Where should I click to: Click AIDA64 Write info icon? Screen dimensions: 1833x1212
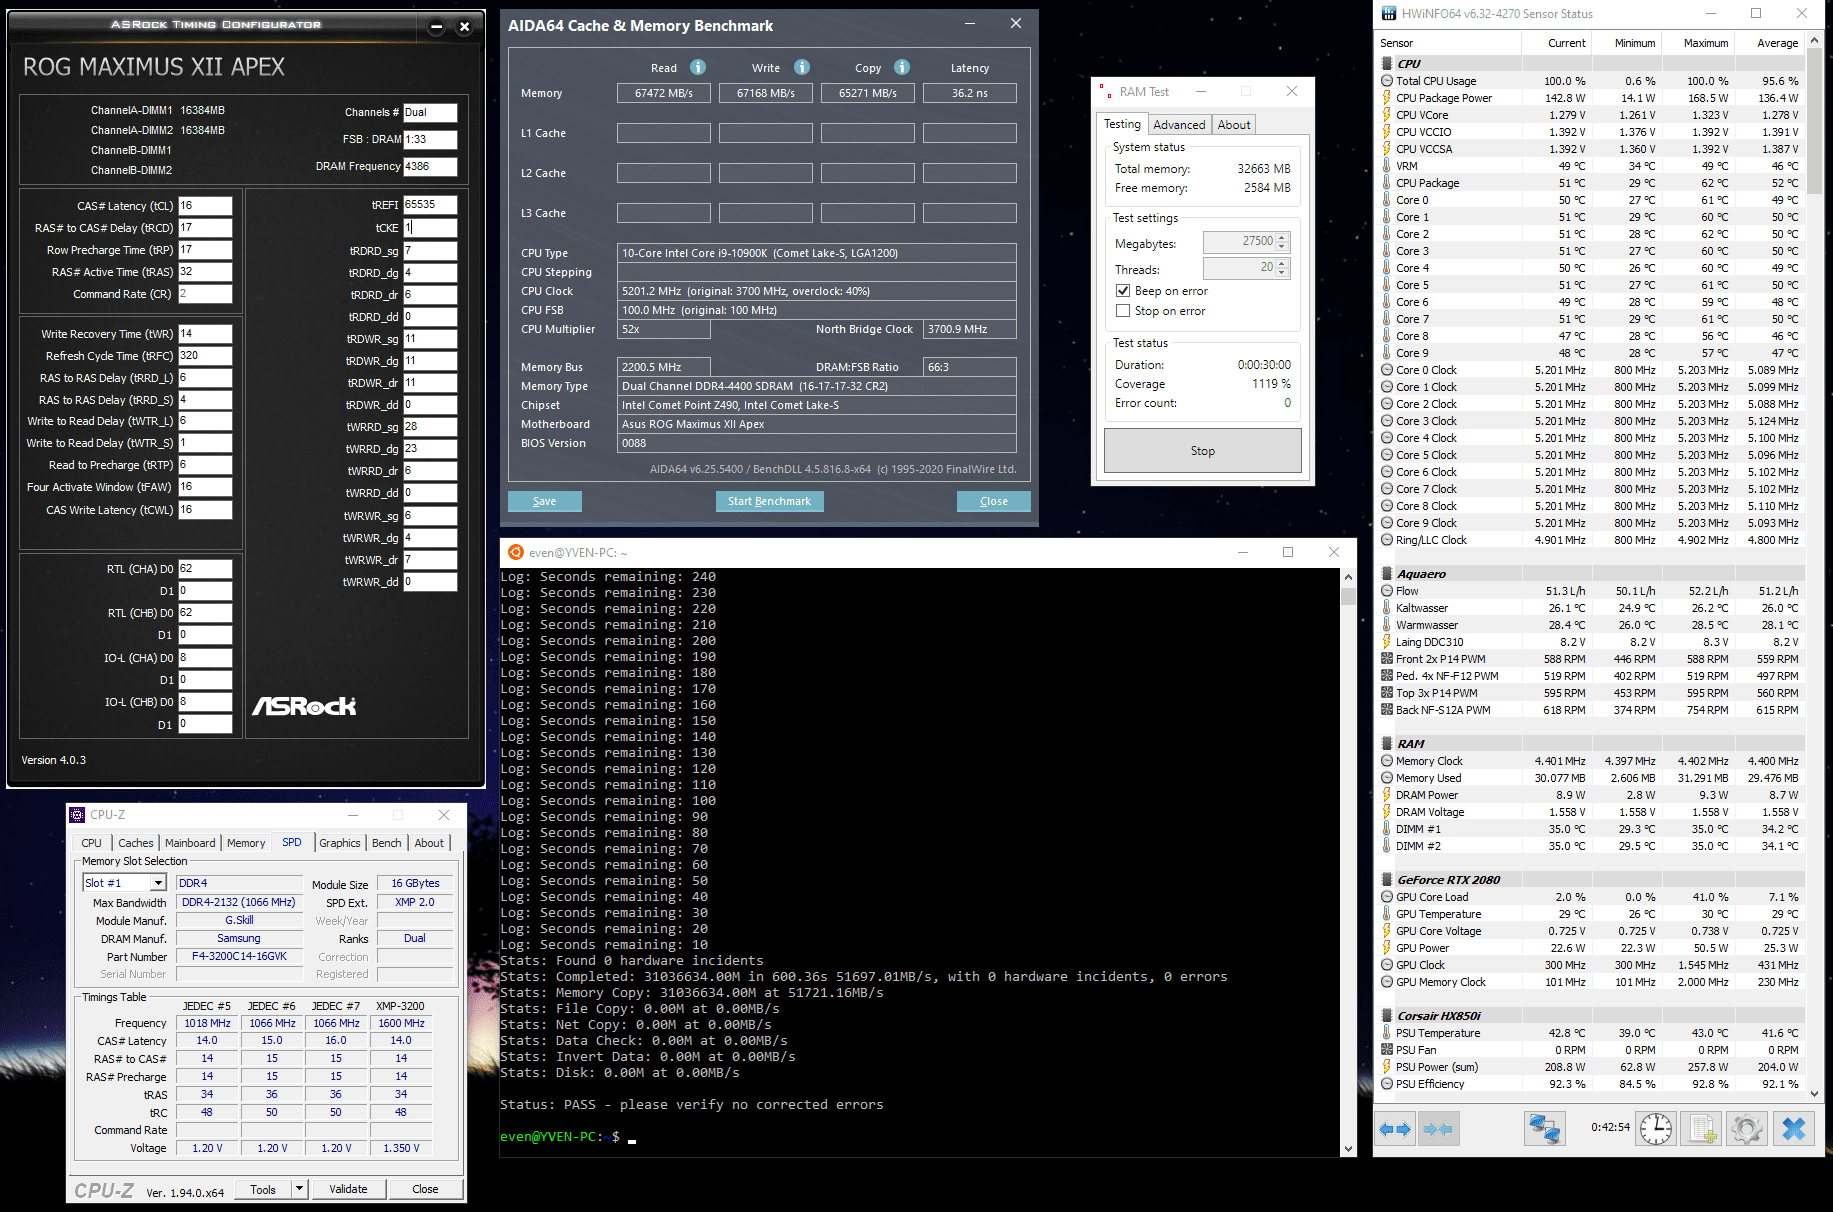tap(802, 67)
